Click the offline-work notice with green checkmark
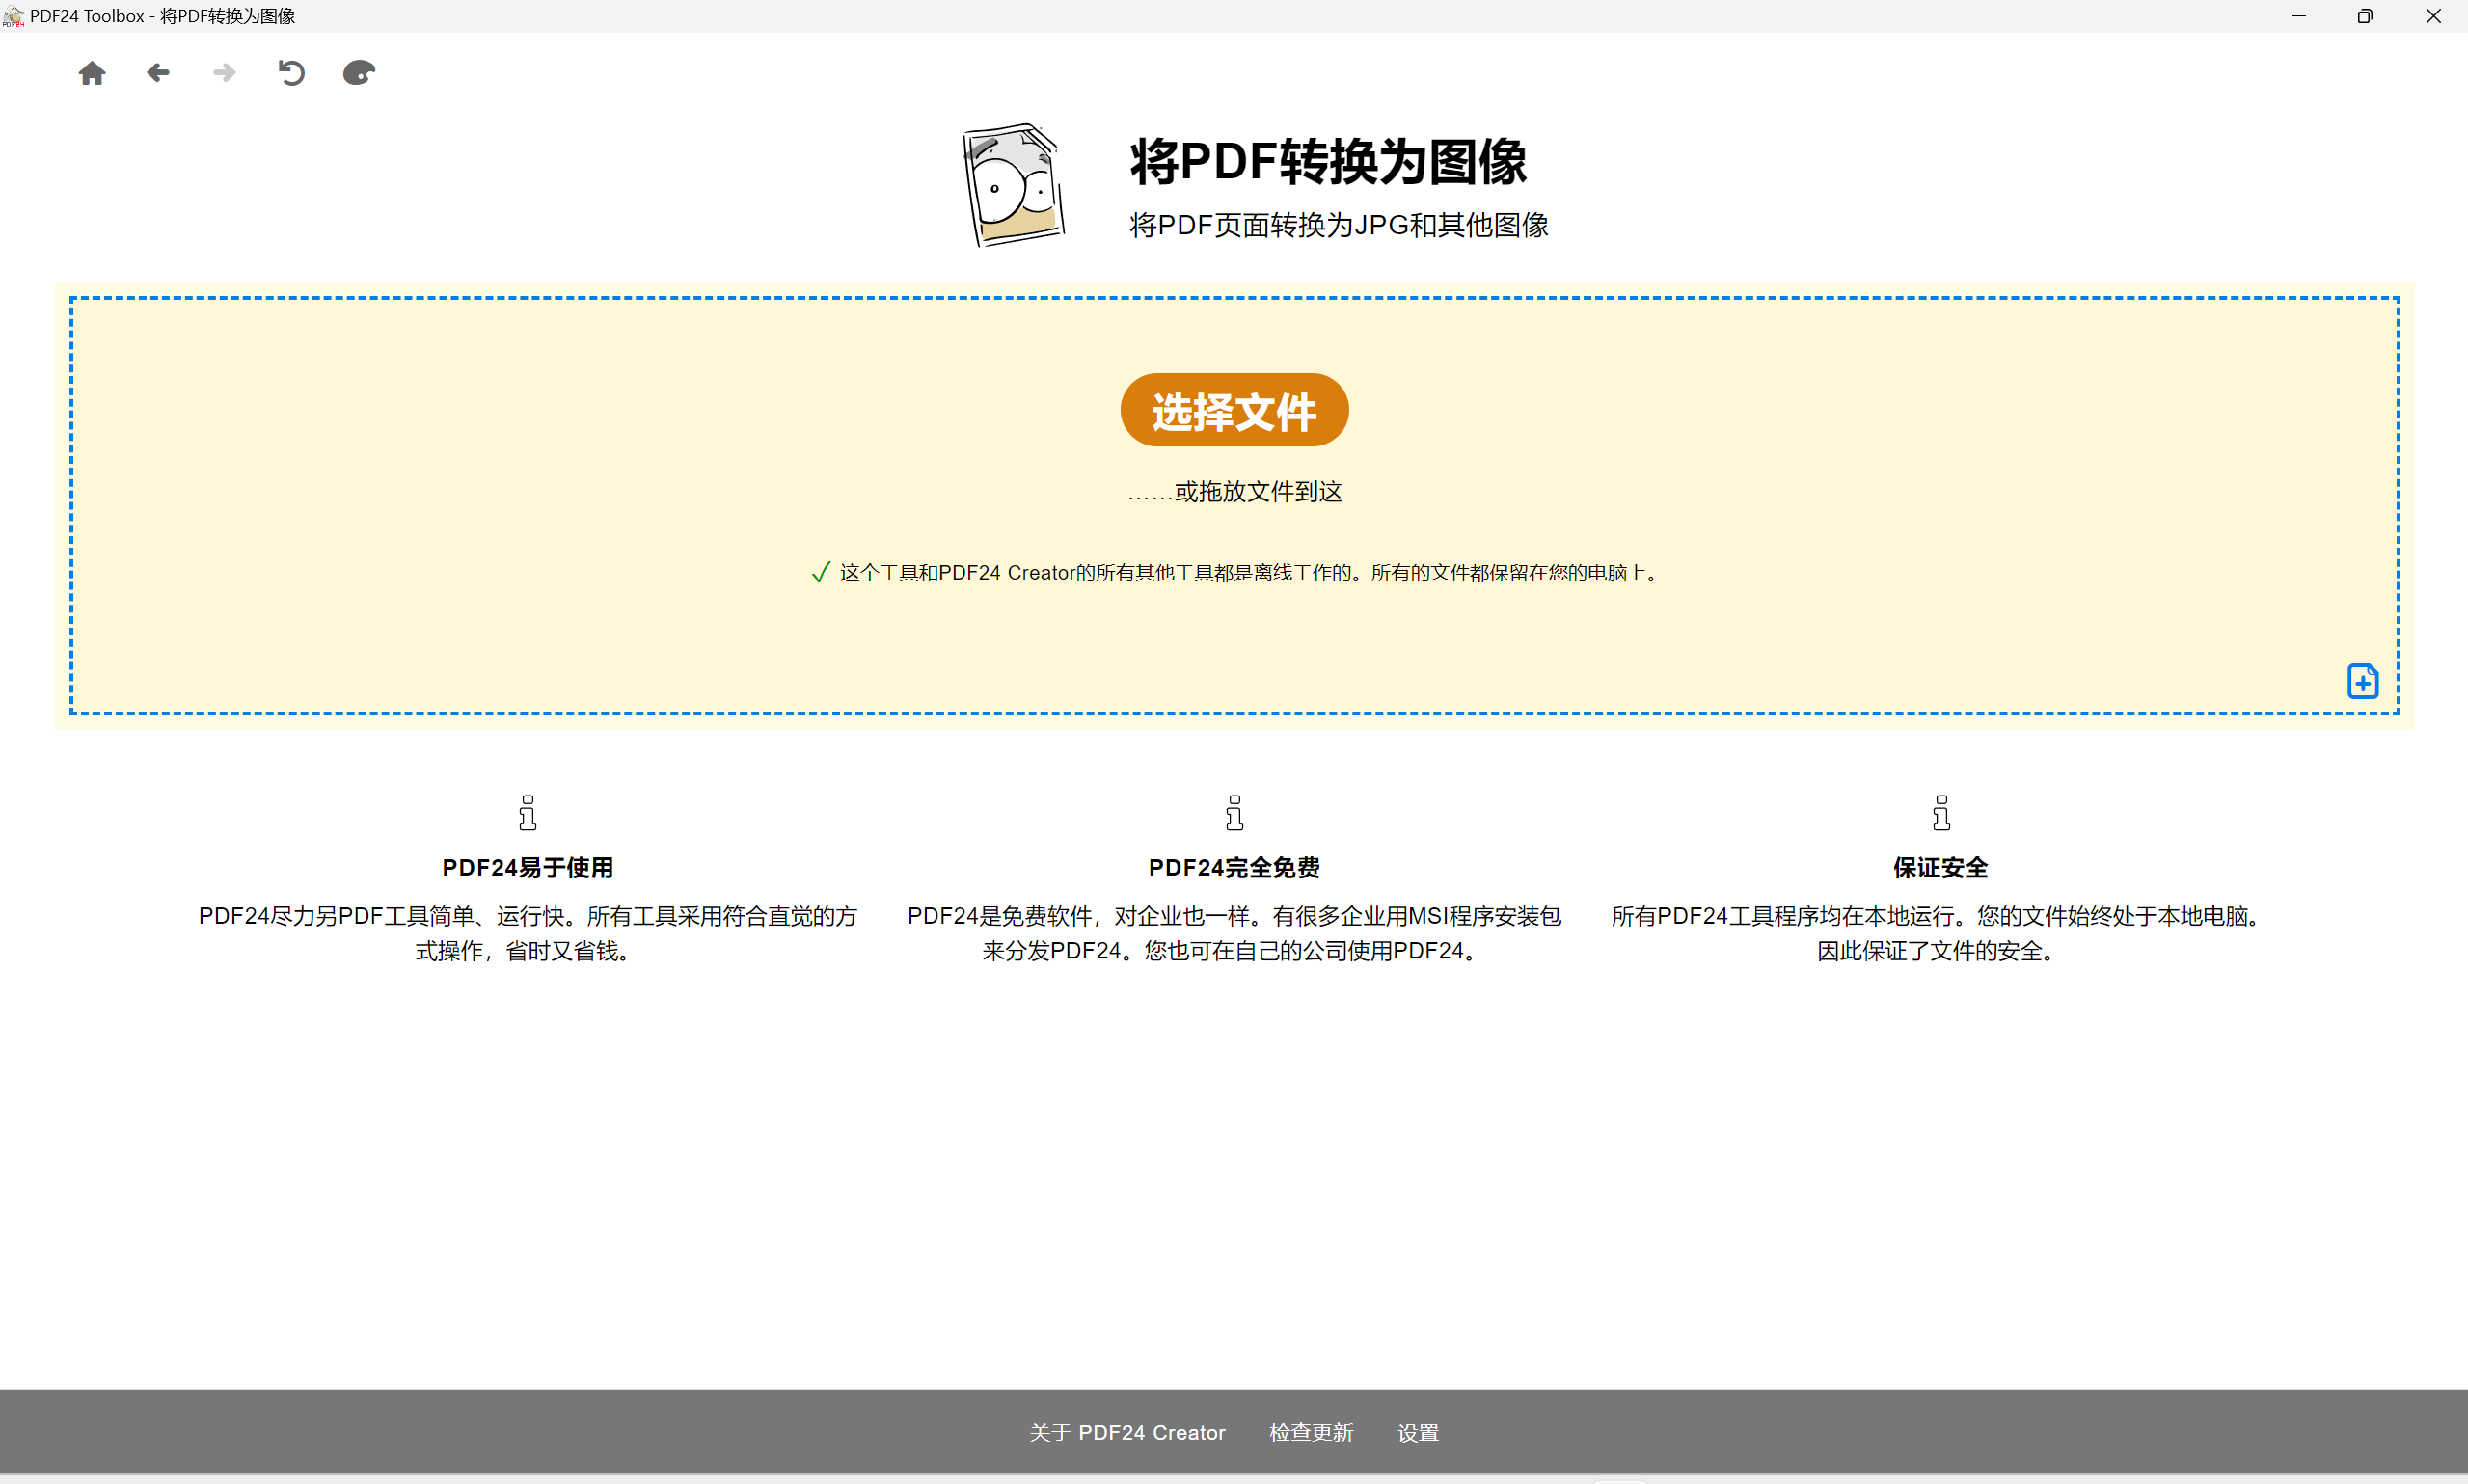2468x1484 pixels. tap(1235, 573)
